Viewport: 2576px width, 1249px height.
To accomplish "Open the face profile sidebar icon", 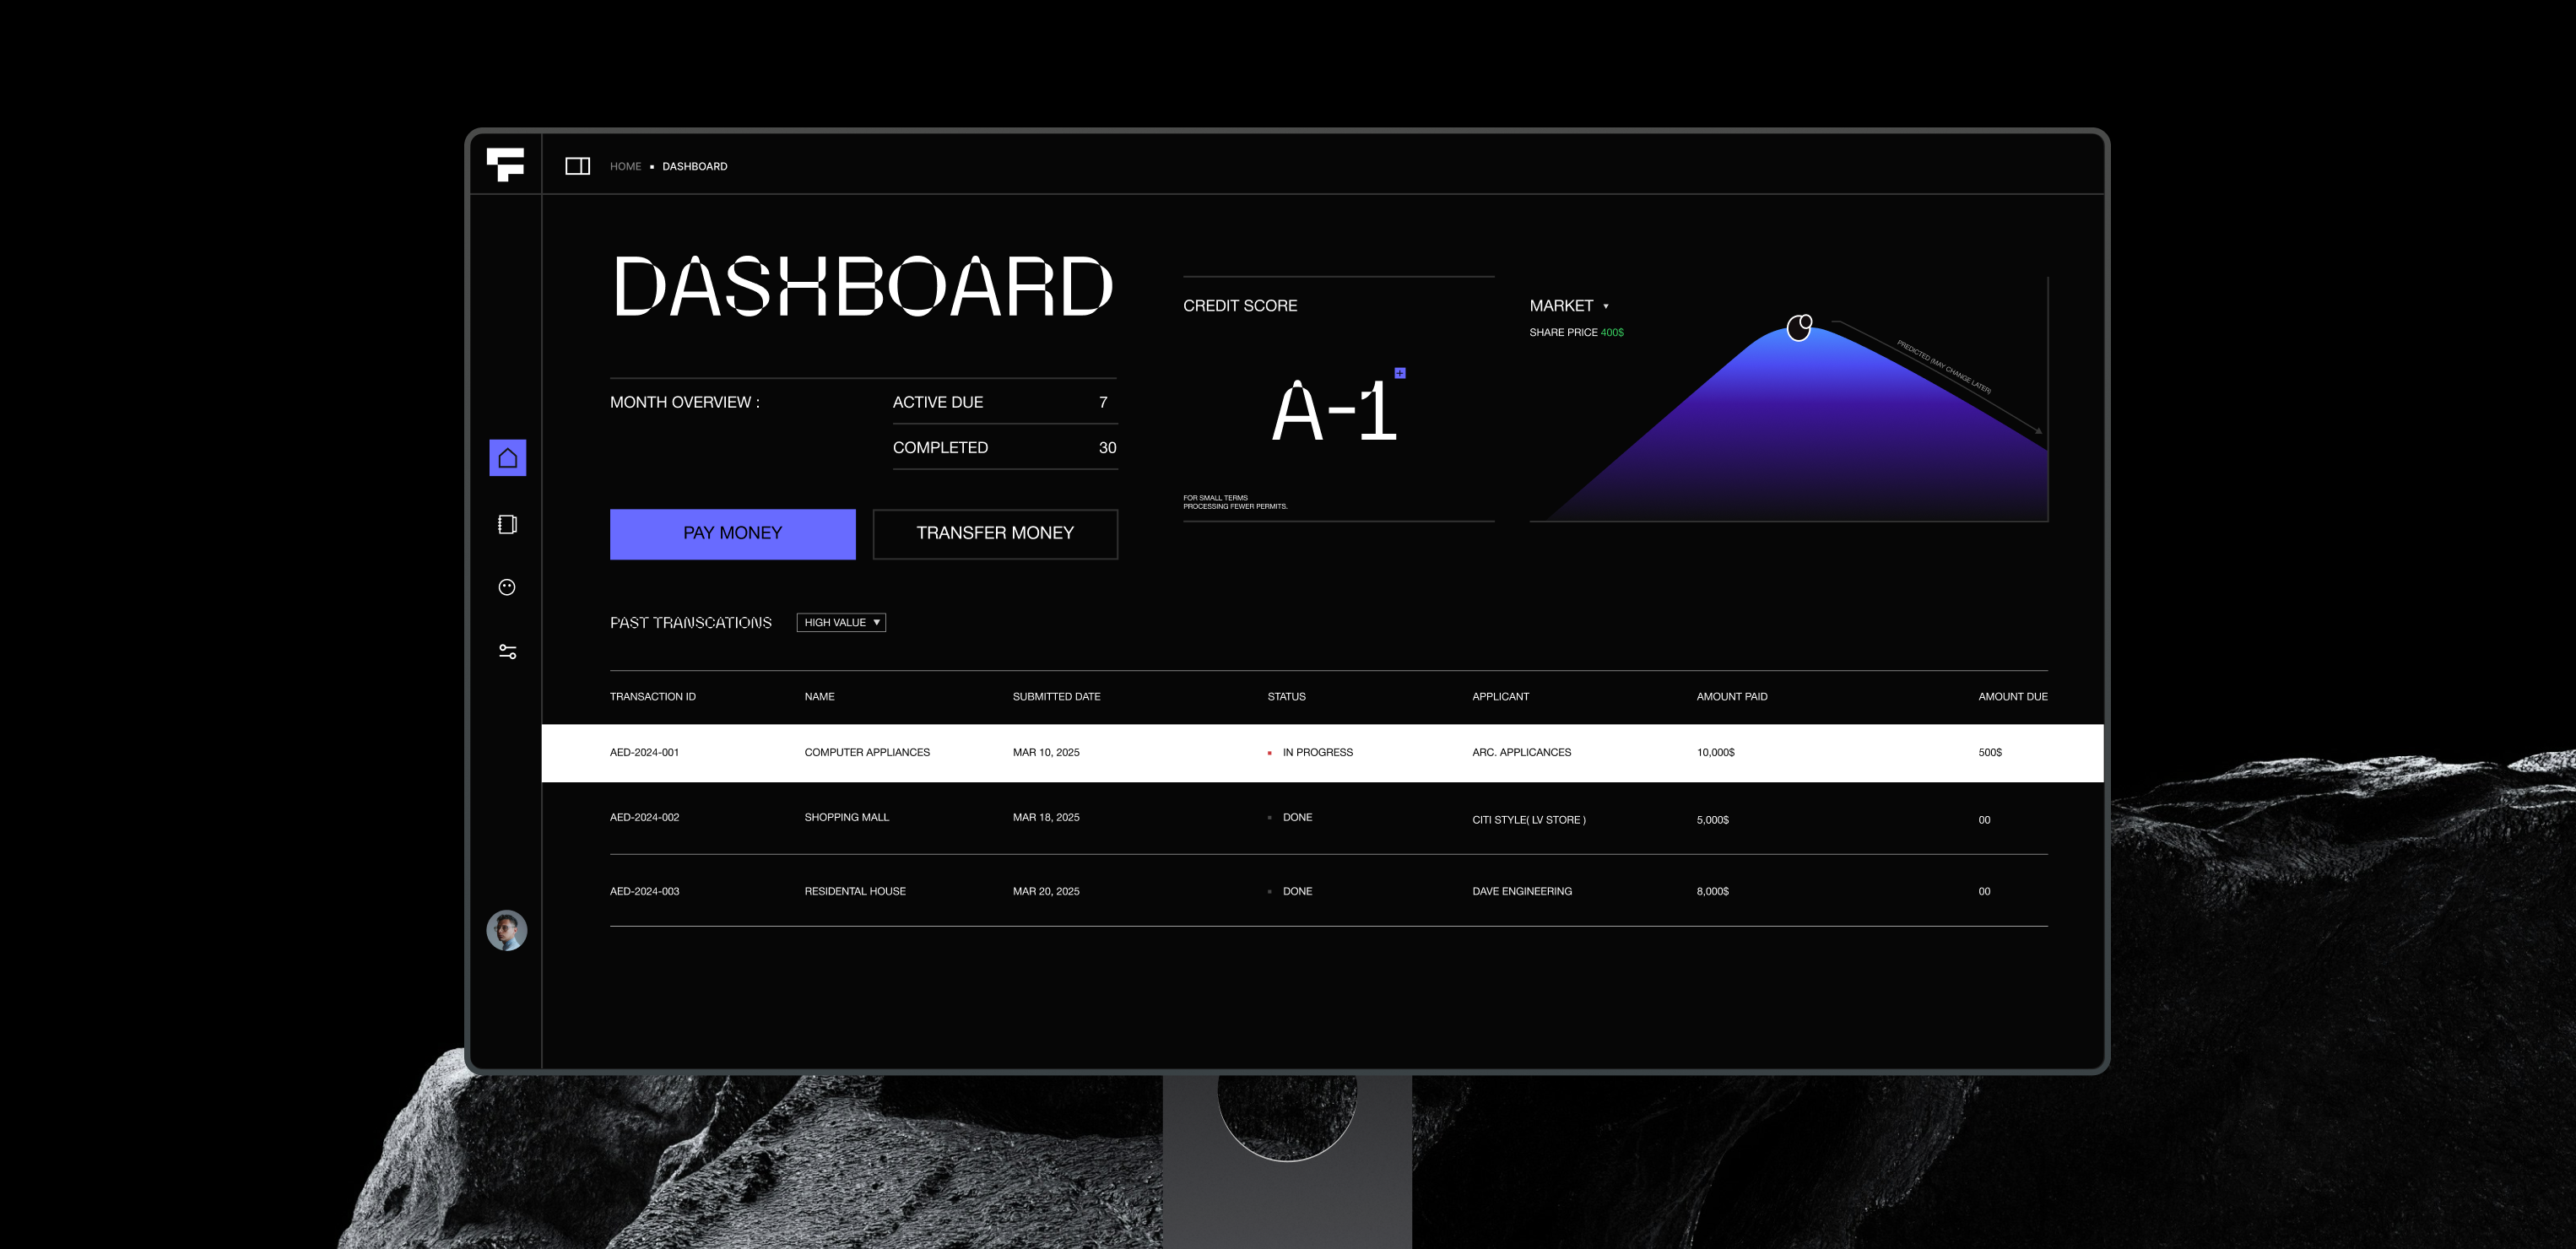I will [x=507, y=587].
